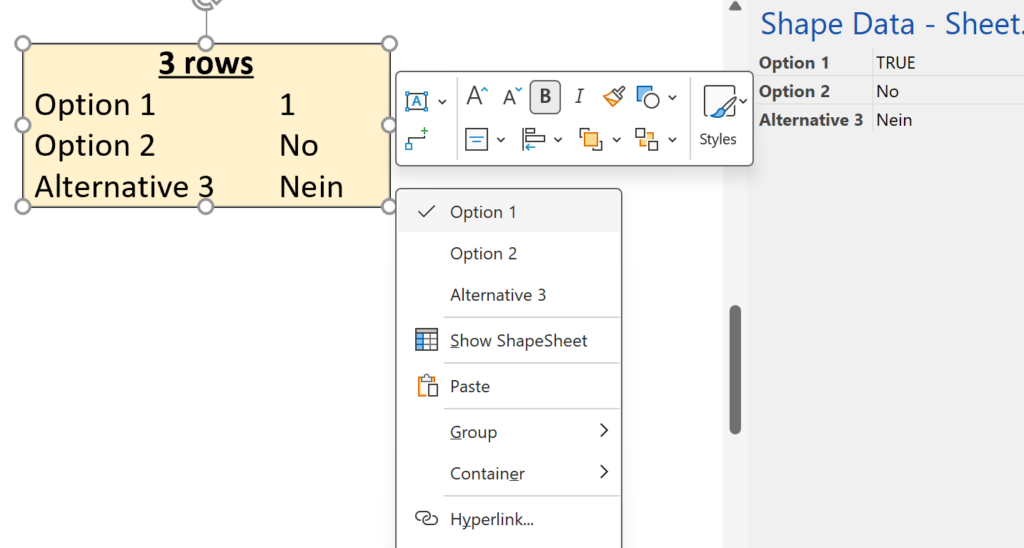The height and width of the screenshot is (548, 1024).
Task: Check Option 2 in the context menu
Action: pyautogui.click(x=483, y=254)
